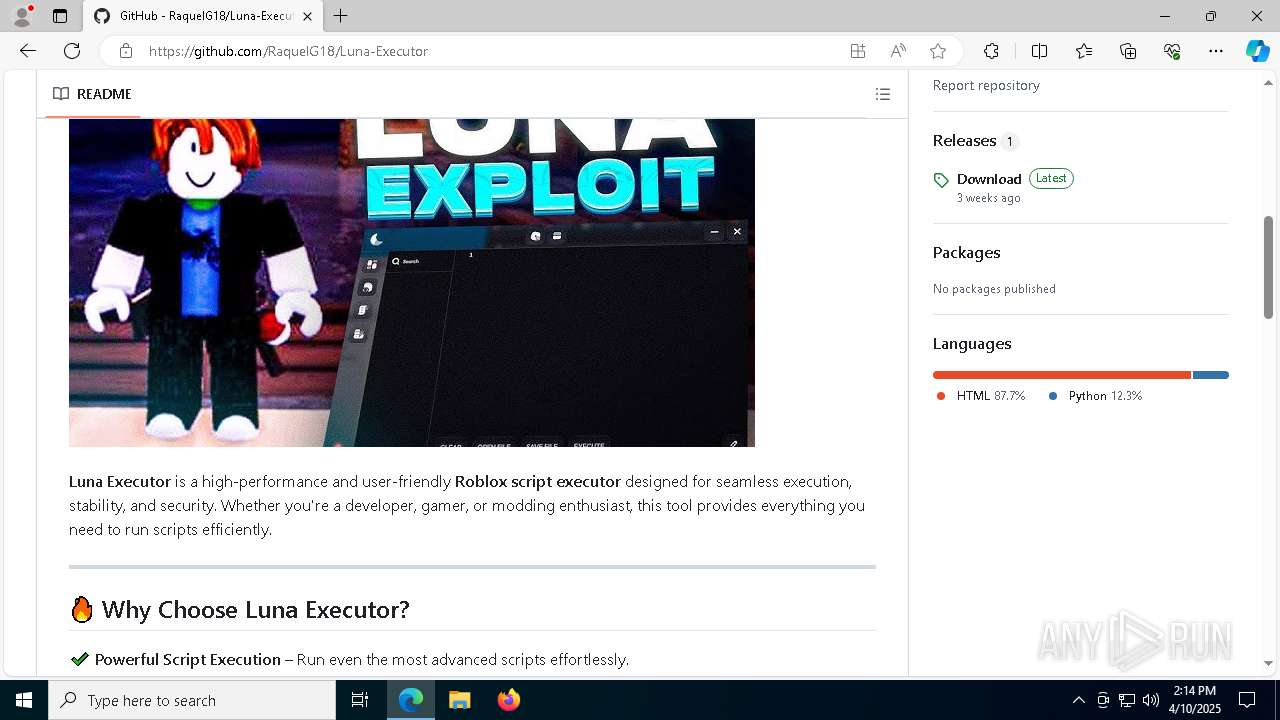Open a new browser tab
Image resolution: width=1280 pixels, height=720 pixels.
coord(341,16)
